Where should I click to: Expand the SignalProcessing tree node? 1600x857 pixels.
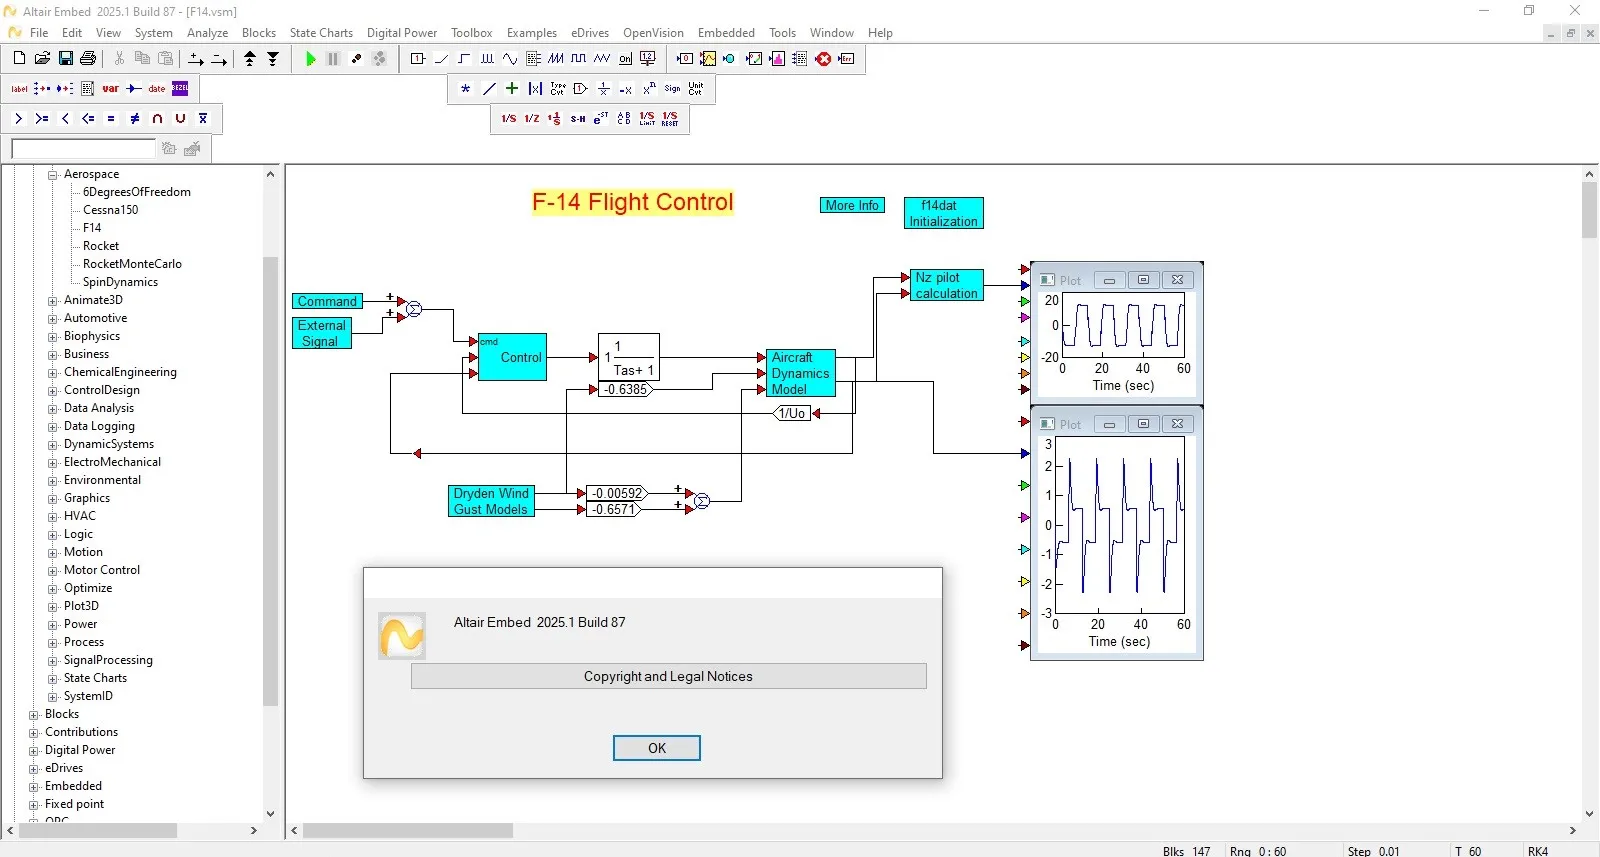(53, 661)
